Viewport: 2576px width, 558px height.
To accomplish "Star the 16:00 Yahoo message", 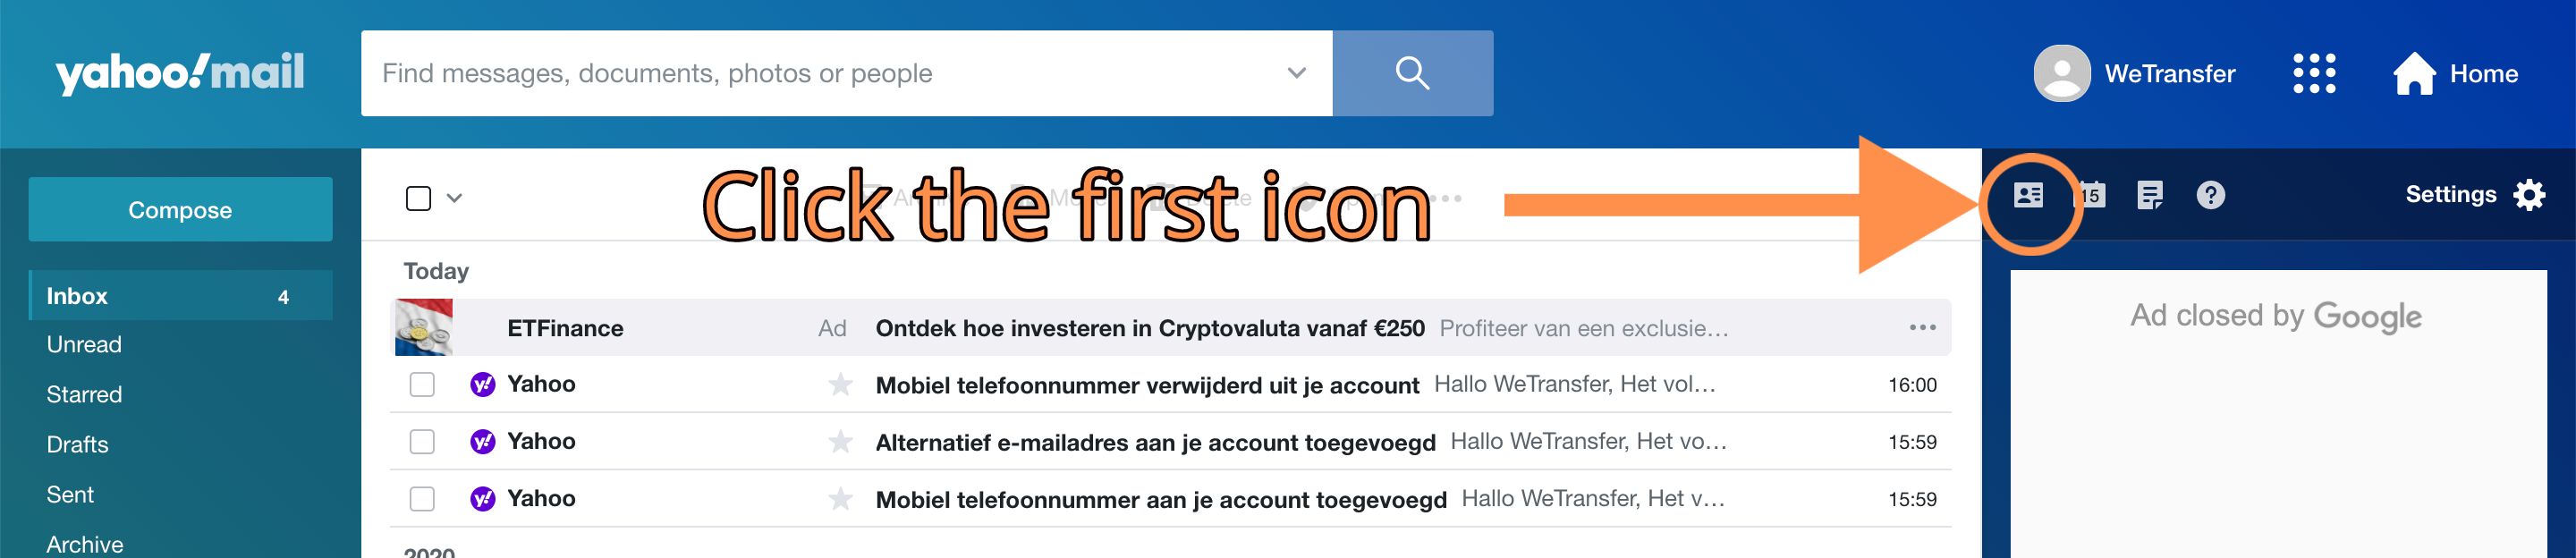I will click(840, 384).
